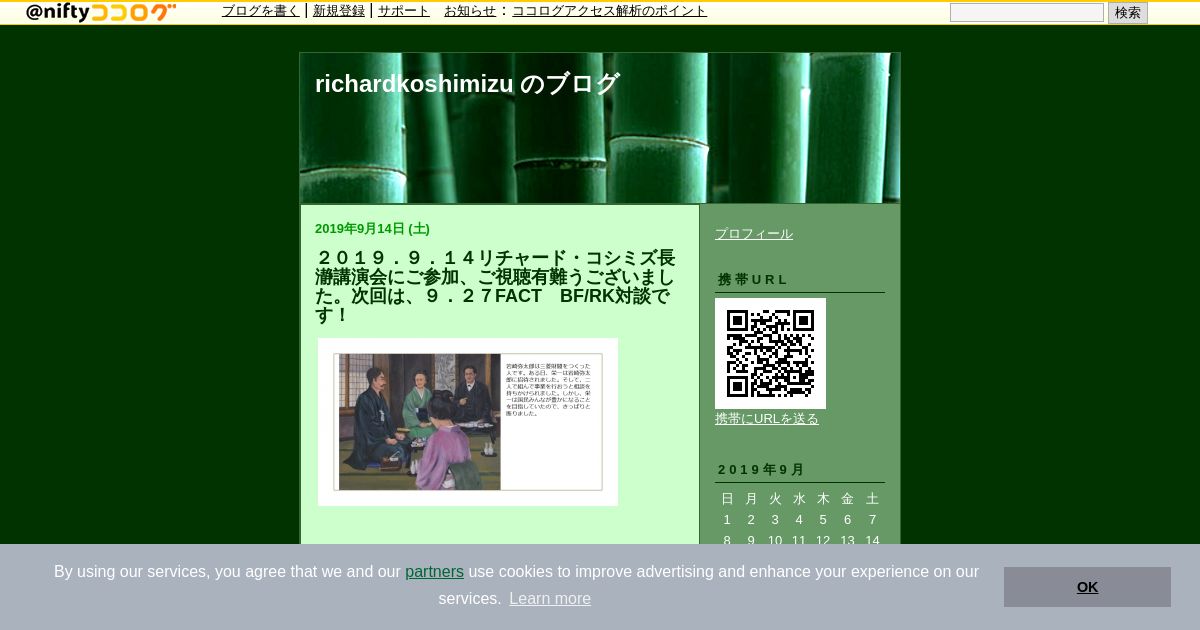
Task: Click calendar day 6
Action: tap(847, 520)
